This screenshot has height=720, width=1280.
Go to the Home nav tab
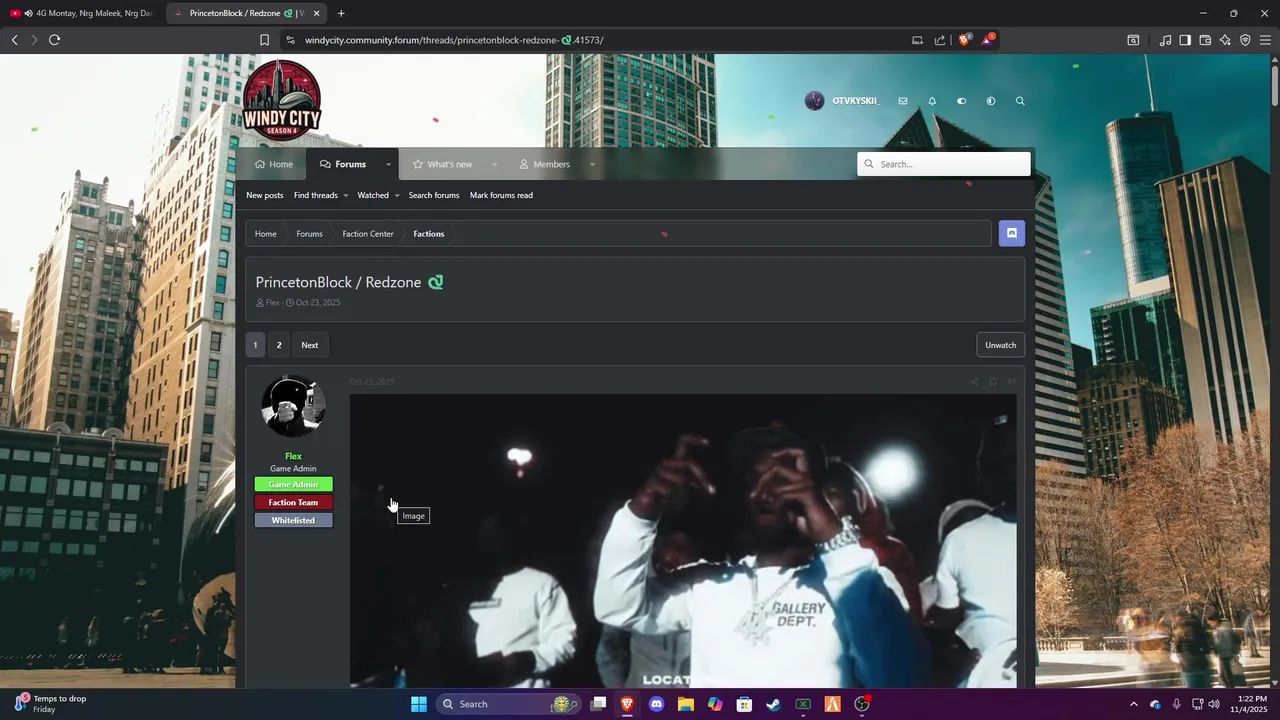click(274, 164)
